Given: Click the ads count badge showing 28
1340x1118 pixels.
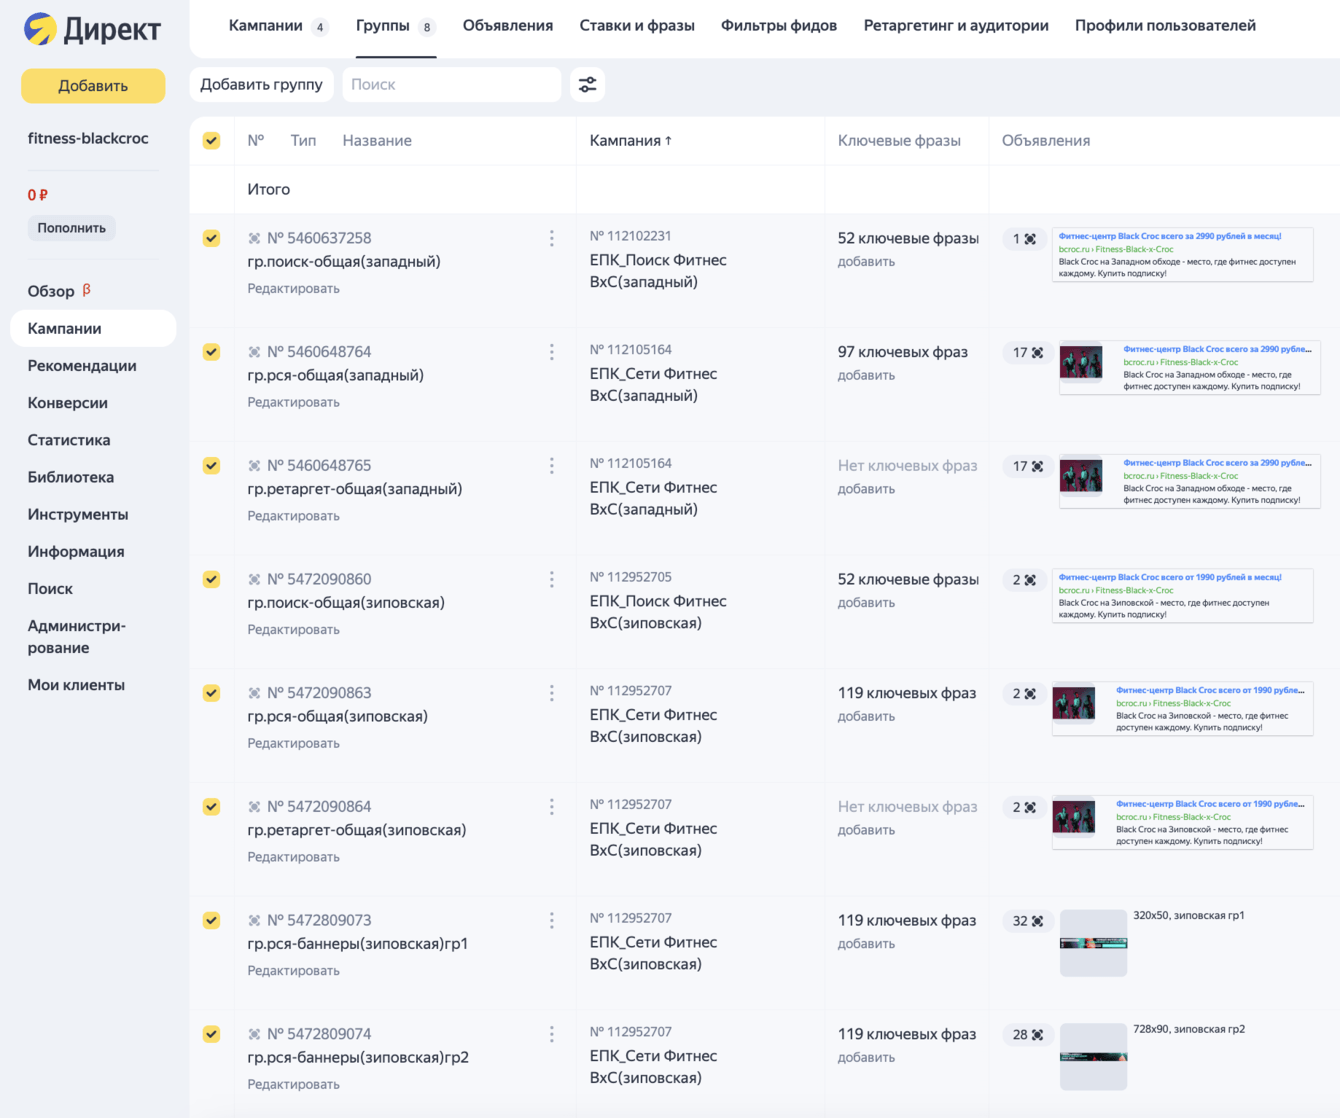Looking at the screenshot, I should coord(1027,1035).
